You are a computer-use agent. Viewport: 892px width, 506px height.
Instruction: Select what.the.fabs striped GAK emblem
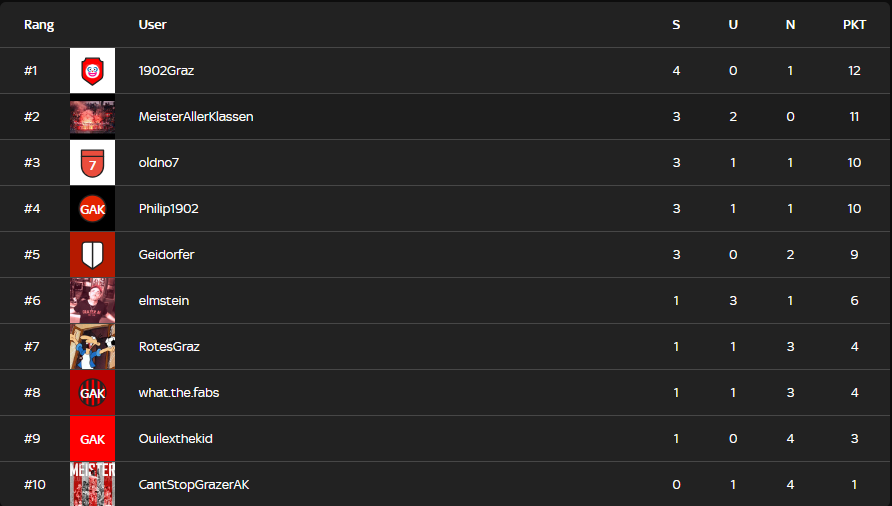(x=92, y=393)
